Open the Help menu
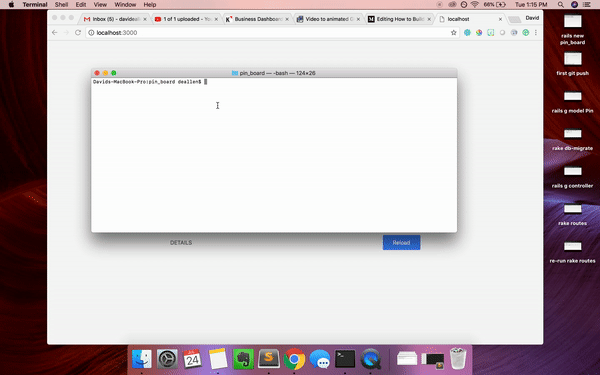Viewport: 600px width, 375px height. 150,5
